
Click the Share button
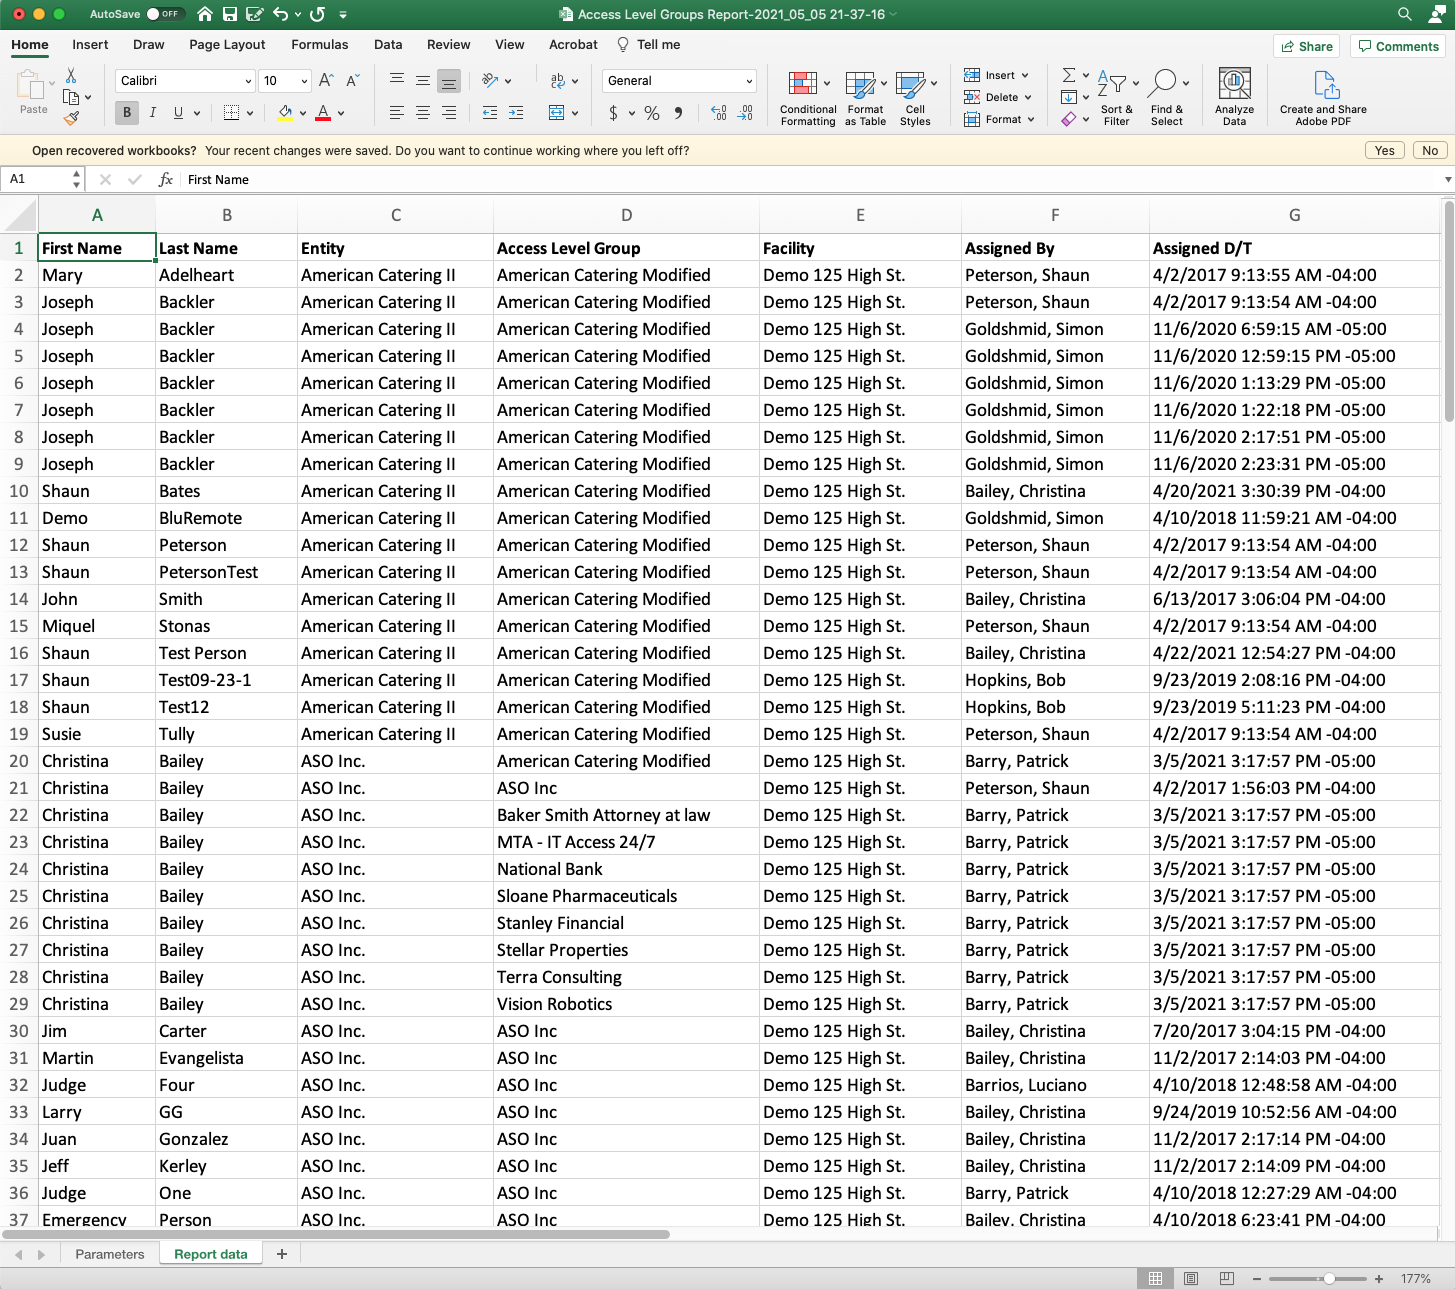point(1306,45)
